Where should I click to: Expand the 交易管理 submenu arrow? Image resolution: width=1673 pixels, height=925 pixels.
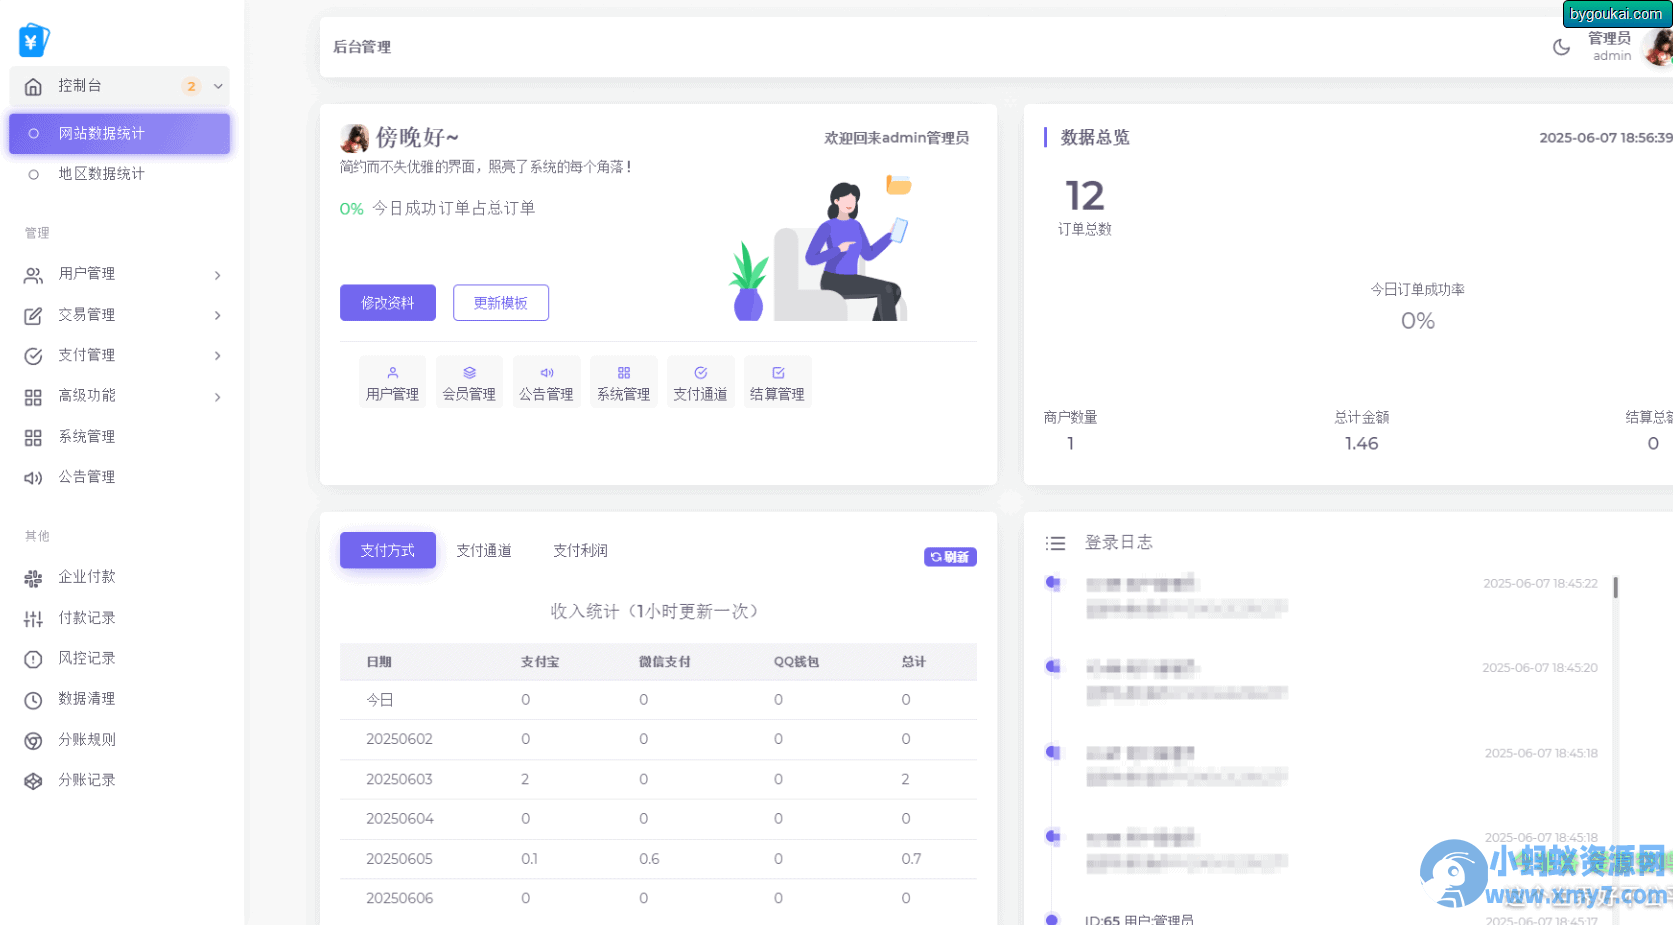click(x=217, y=315)
